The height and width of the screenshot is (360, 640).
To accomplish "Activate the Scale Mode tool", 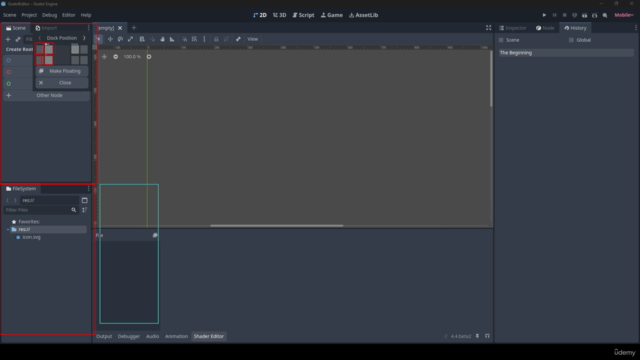I will [131, 39].
